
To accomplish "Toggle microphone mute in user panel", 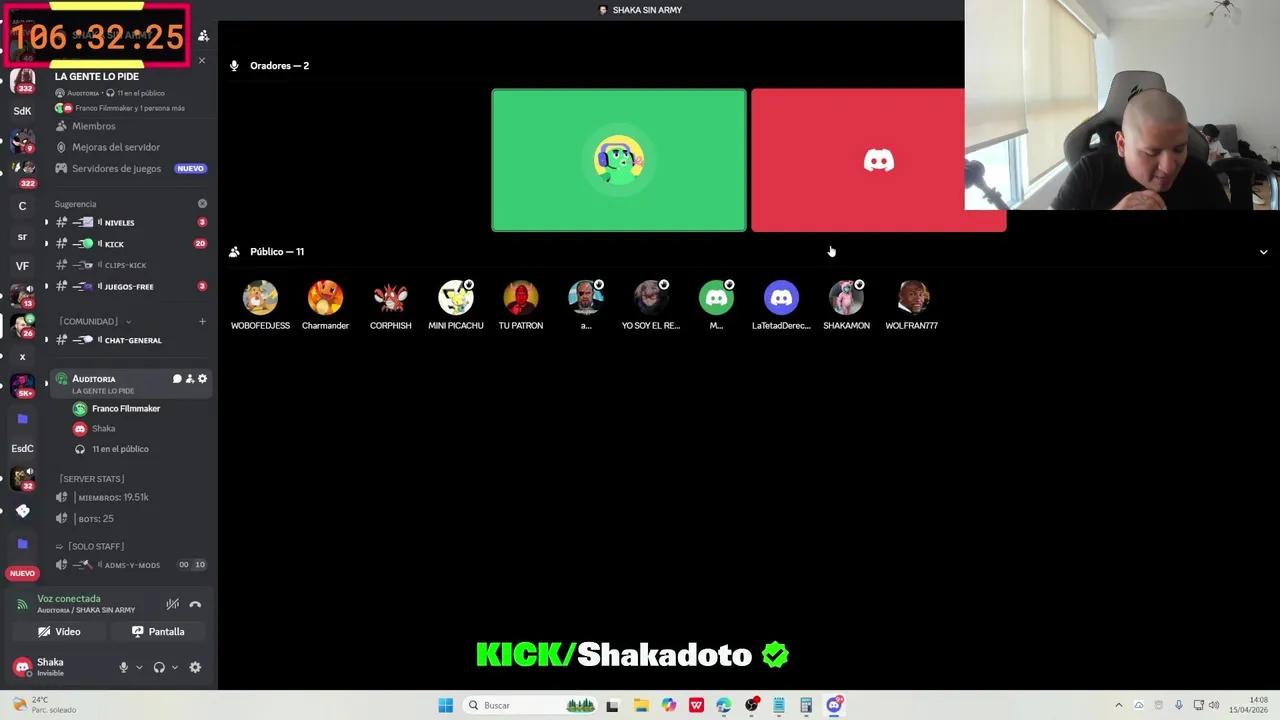I will [124, 667].
